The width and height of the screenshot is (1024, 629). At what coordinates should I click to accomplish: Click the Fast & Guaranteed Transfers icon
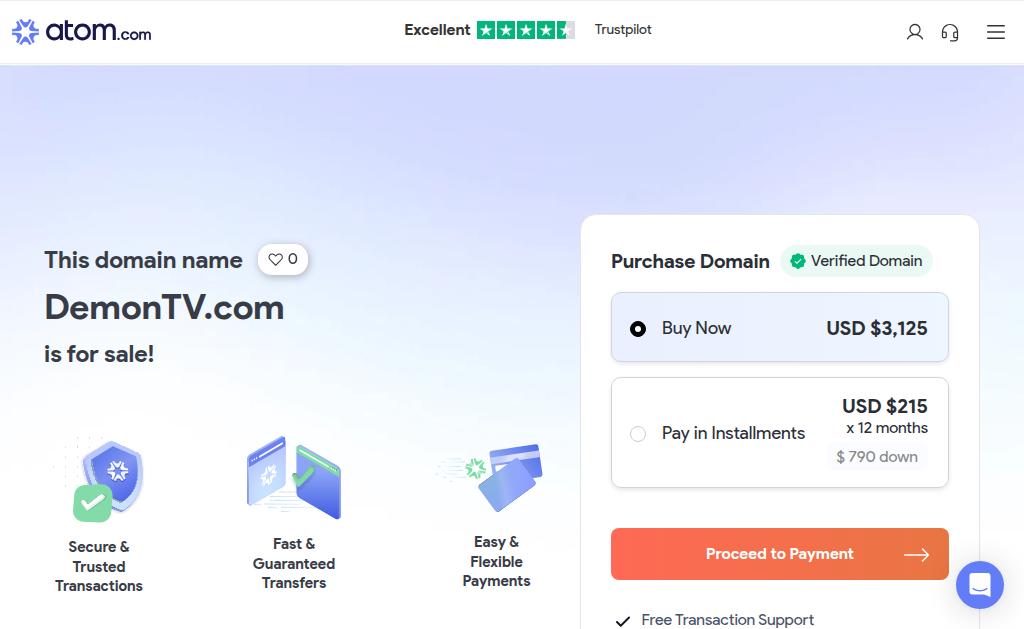294,477
